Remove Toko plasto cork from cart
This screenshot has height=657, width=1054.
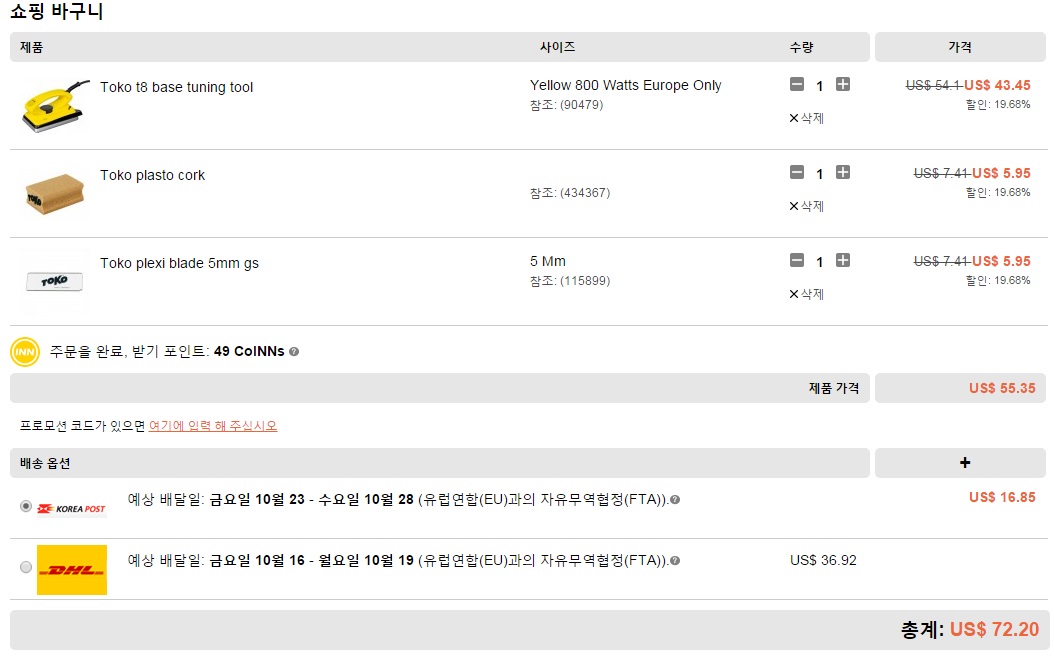tap(807, 206)
